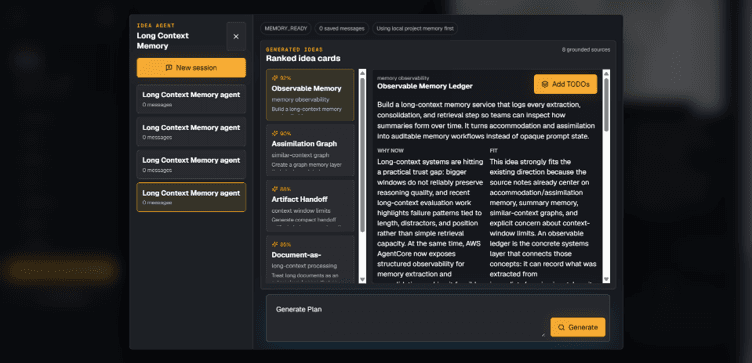Screen dimensions: 752x363
Task: Click the 'Ranked idea cards' heading
Action: (303, 59)
